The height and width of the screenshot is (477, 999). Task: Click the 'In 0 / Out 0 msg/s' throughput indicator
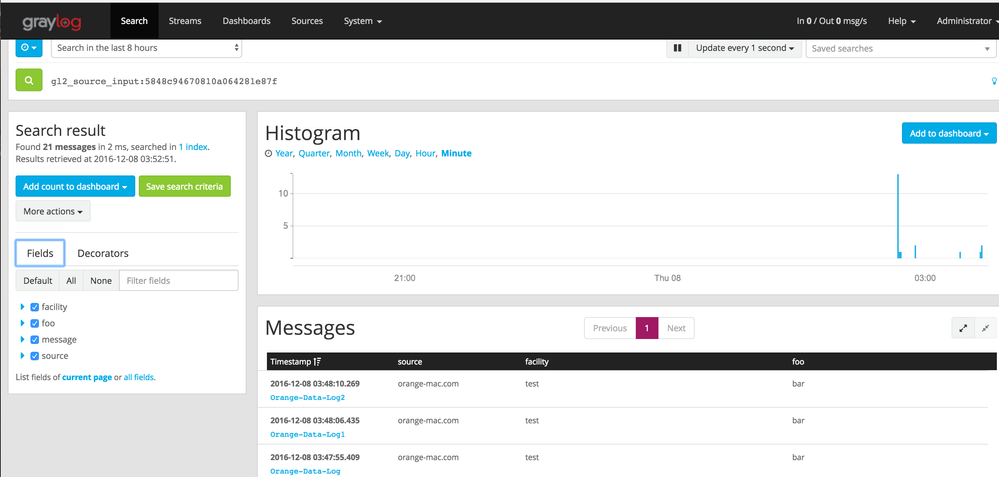831,21
